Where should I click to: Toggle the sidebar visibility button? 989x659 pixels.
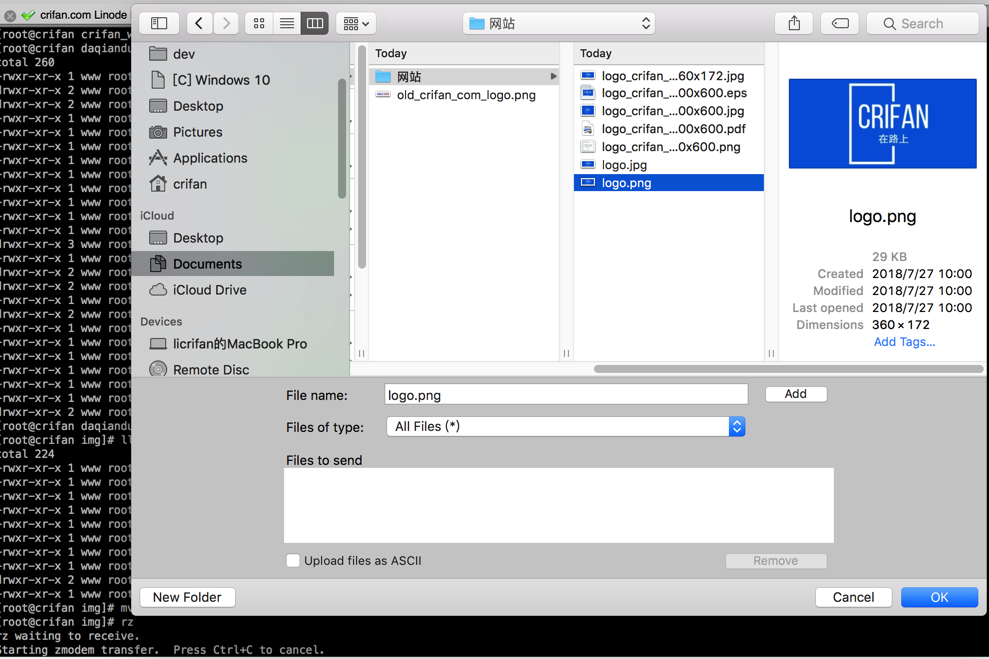point(159,23)
